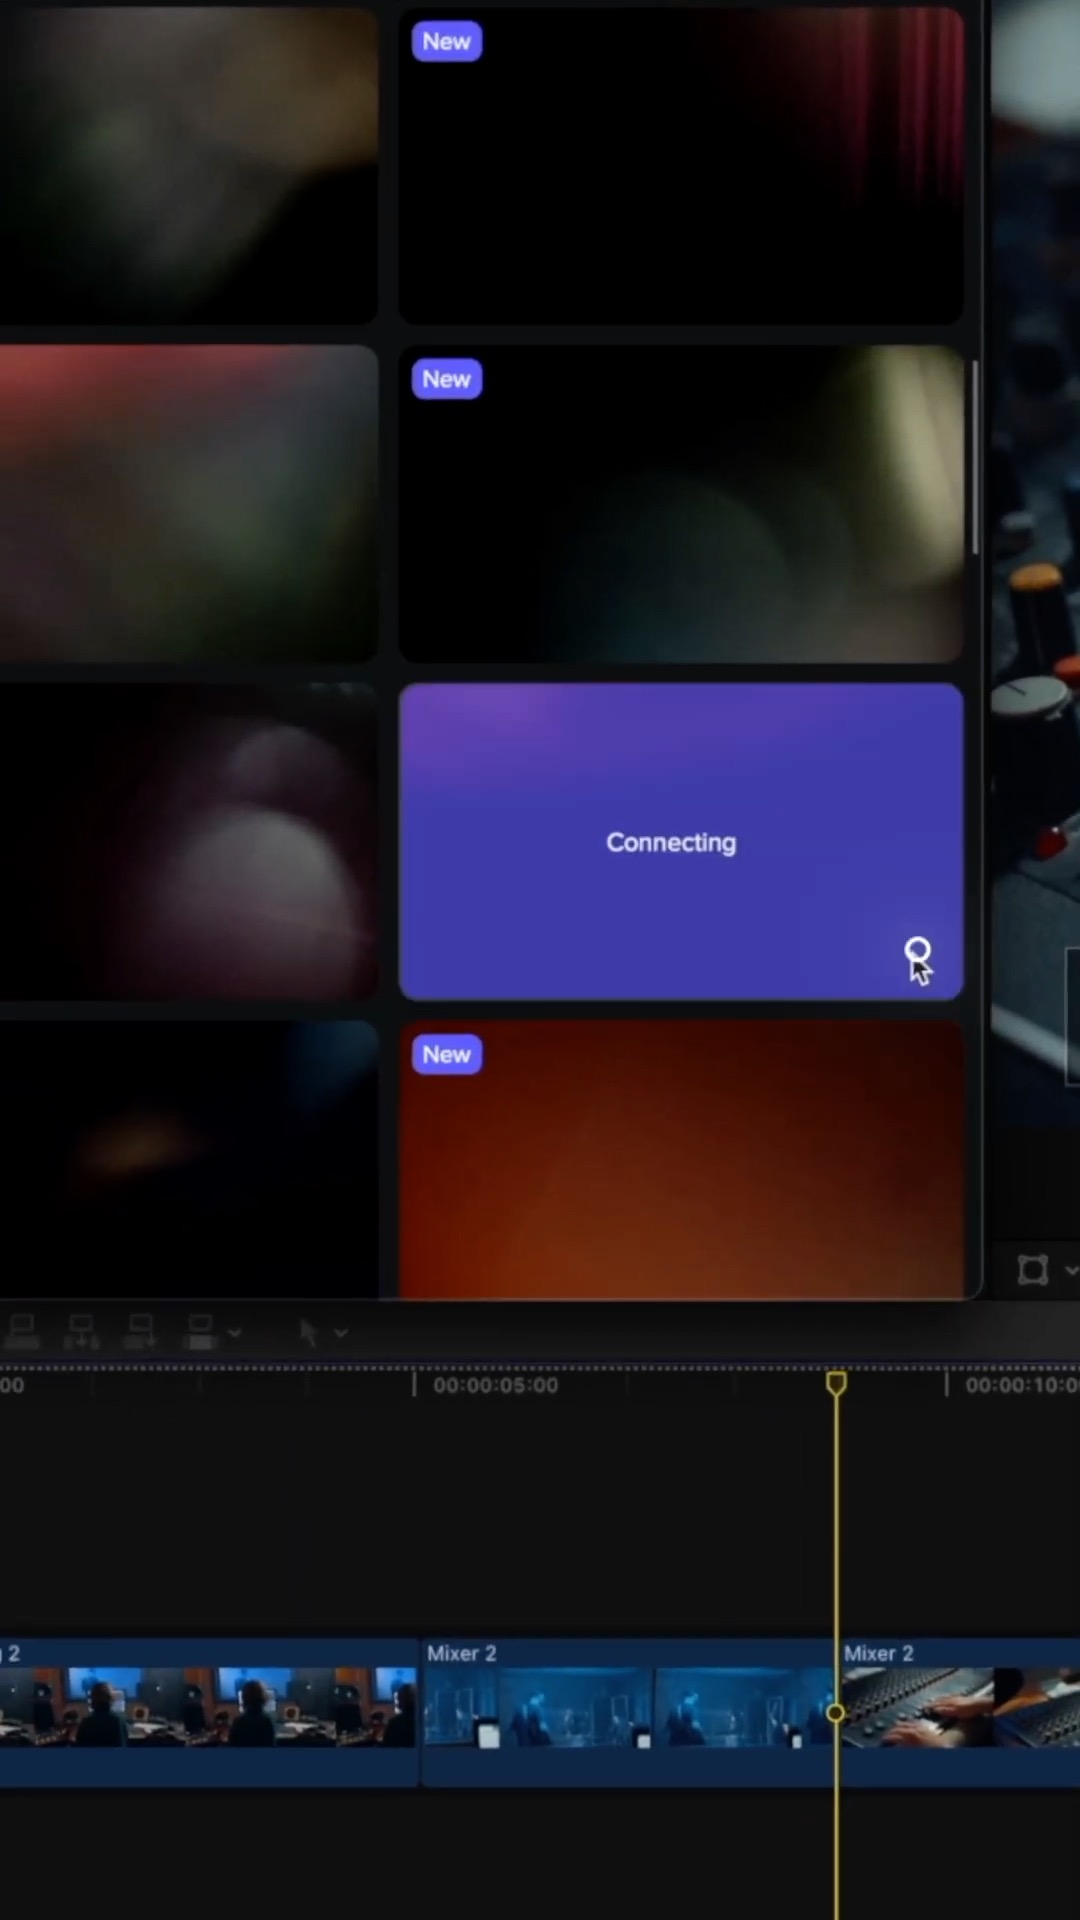Choose the orange gradient New thumbnail

[680, 1160]
